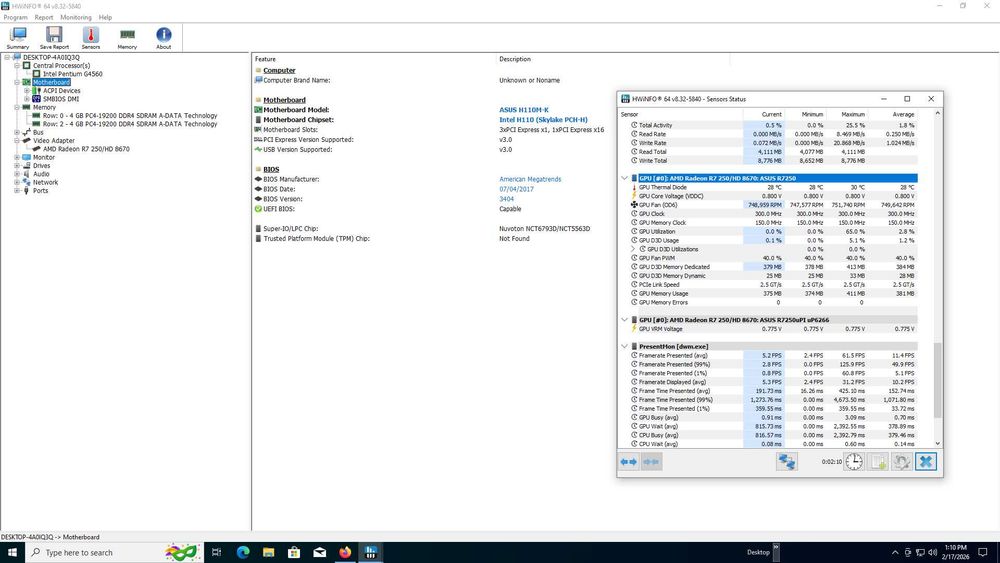Select AMD Radeon R7 250/HD 8670 tree item

click(x=86, y=149)
